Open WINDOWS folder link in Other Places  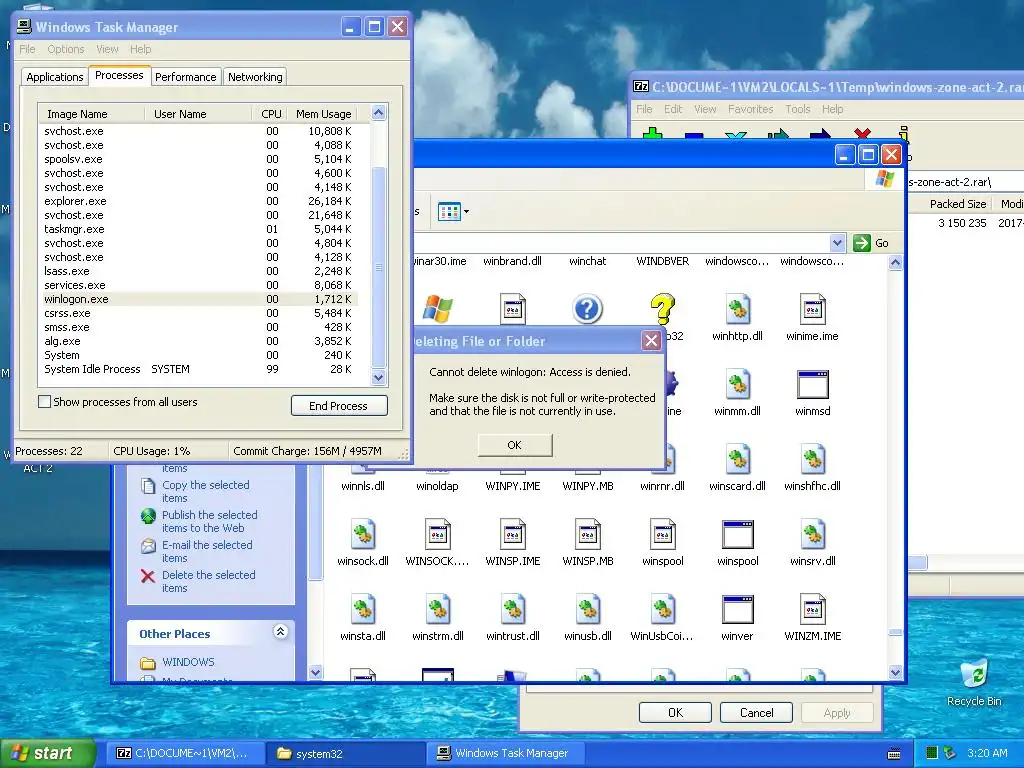[188, 662]
